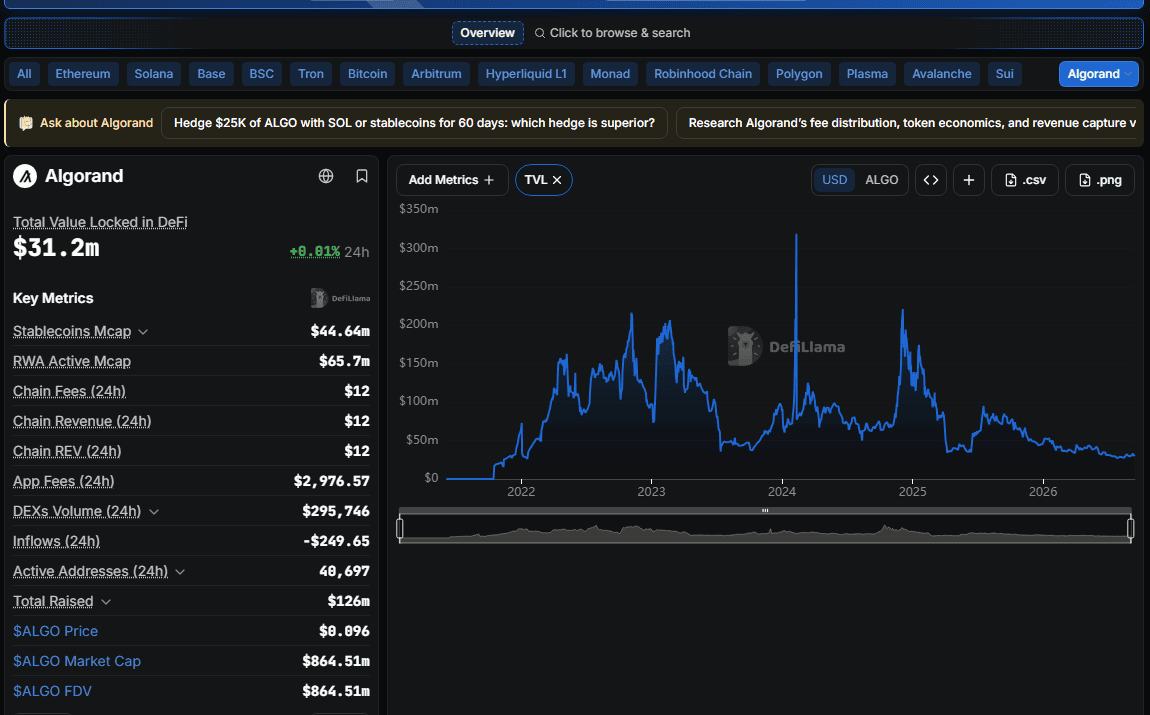Expand the Total Raised row
The width and height of the screenshot is (1150, 715).
[106, 601]
